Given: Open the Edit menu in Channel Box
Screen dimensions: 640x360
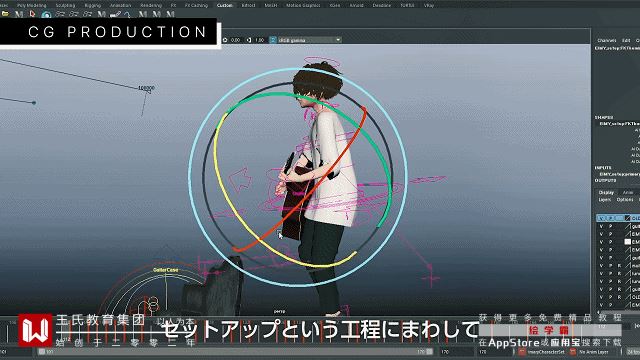Looking at the screenshot, I should (626, 40).
